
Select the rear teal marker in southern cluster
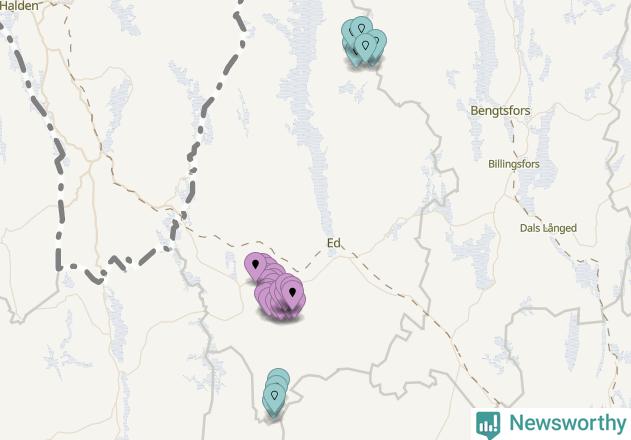[x=278, y=374]
